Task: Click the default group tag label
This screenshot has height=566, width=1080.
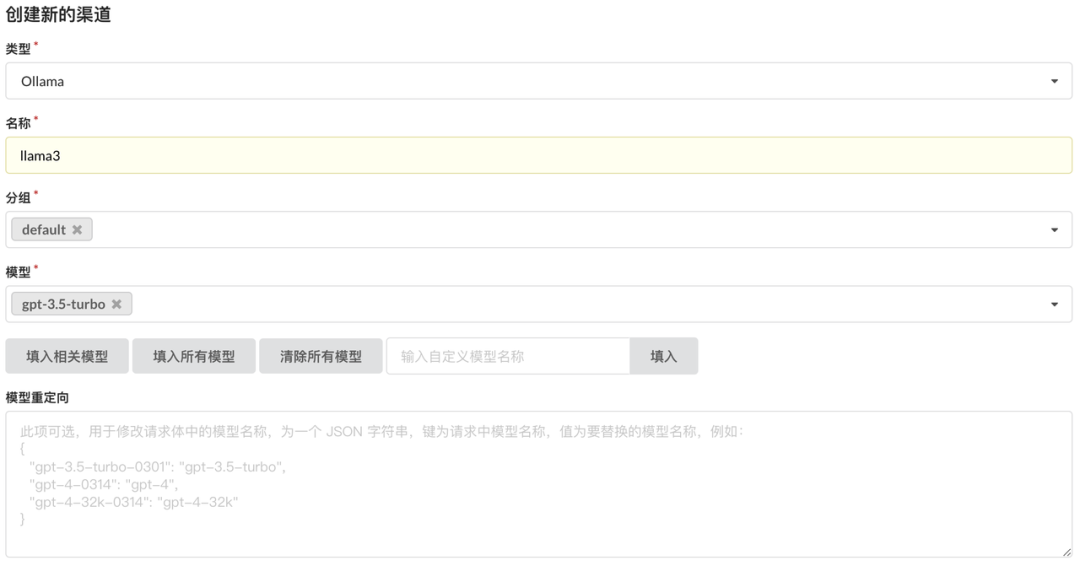Action: click(x=43, y=230)
